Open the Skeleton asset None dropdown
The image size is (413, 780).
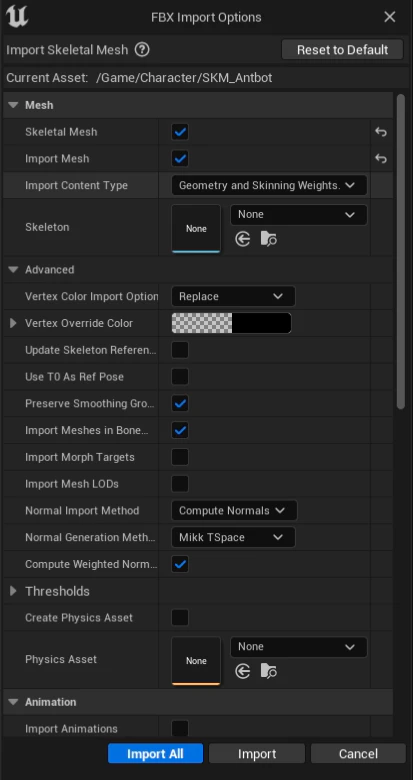point(299,214)
